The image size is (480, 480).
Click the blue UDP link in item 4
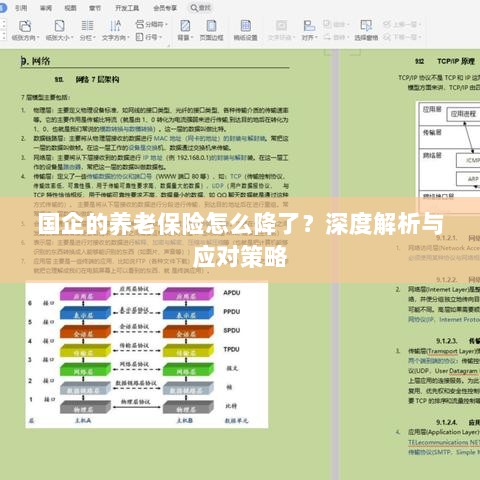pos(218,186)
